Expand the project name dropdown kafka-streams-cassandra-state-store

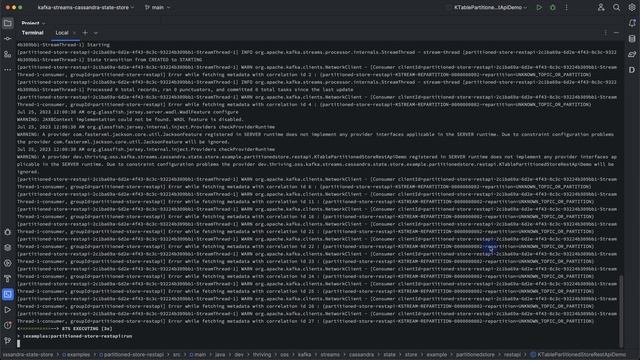[86, 7]
